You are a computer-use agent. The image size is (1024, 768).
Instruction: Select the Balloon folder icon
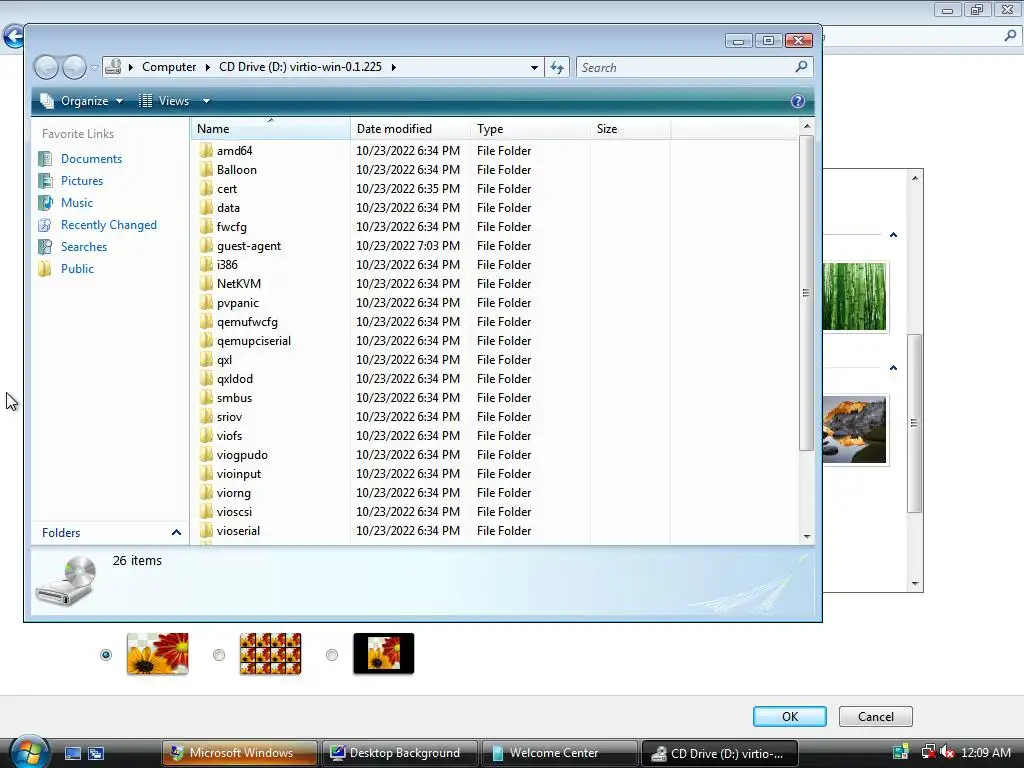[x=206, y=170]
